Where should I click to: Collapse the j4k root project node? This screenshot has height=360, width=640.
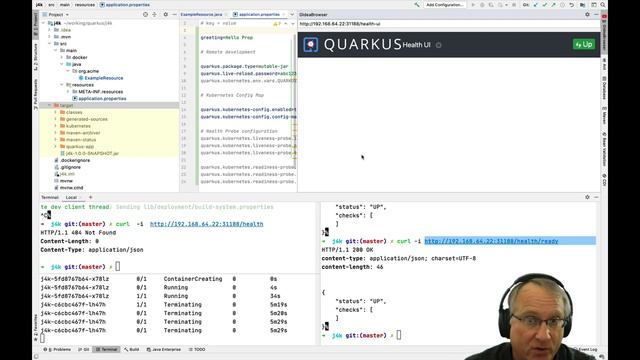pos(44,23)
